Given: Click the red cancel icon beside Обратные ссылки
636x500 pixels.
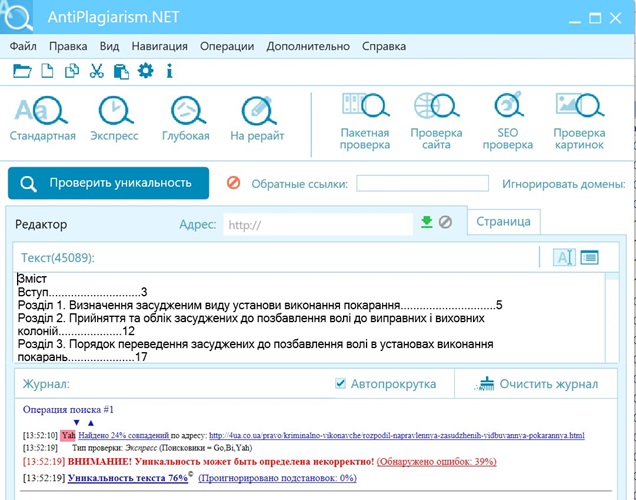Looking at the screenshot, I should click(x=233, y=183).
